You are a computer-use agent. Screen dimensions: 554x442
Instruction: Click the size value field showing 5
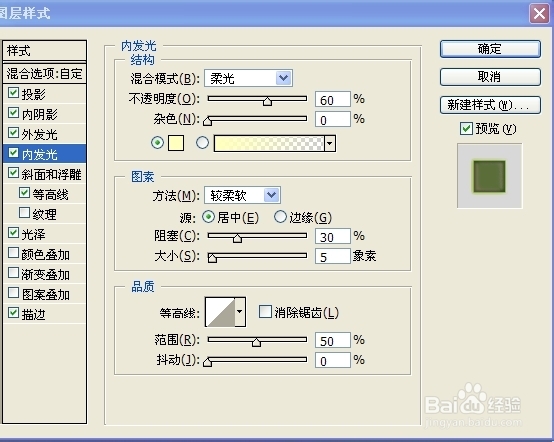point(332,257)
